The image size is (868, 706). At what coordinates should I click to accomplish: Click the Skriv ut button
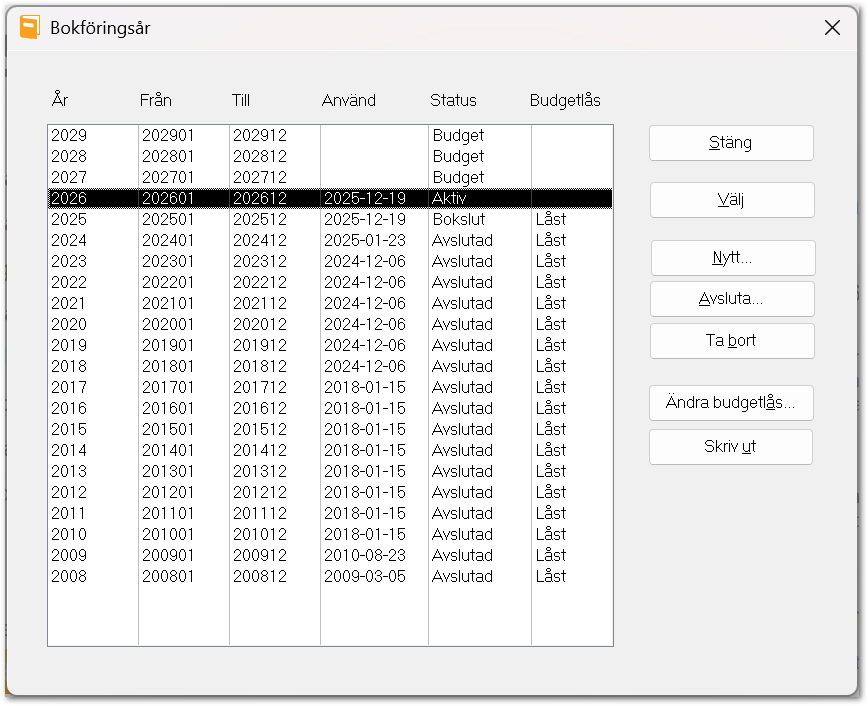point(730,447)
